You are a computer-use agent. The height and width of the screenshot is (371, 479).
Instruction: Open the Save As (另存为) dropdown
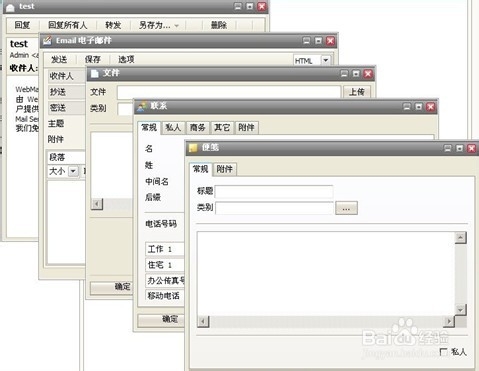pyautogui.click(x=158, y=25)
